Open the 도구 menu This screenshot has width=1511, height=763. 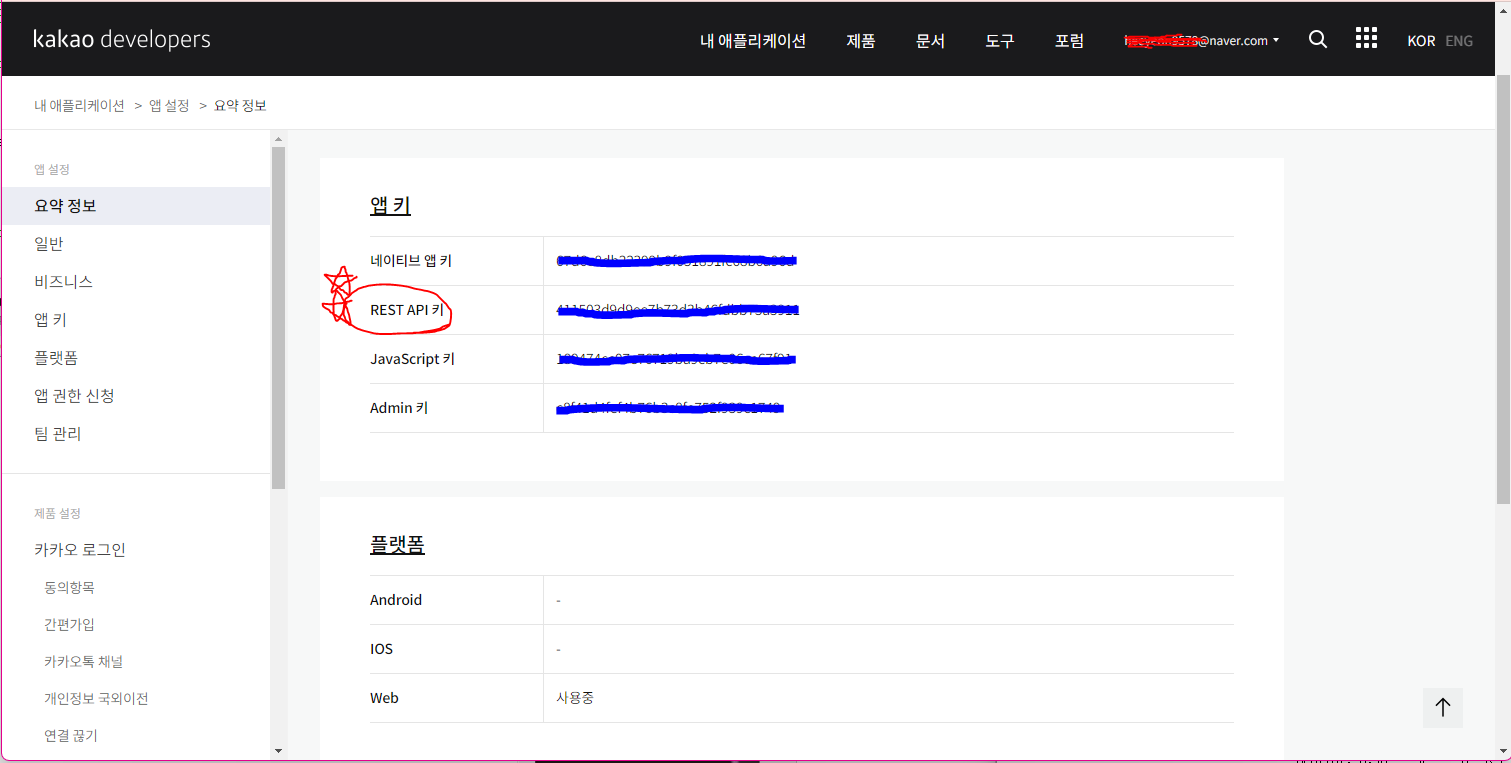(x=1000, y=41)
